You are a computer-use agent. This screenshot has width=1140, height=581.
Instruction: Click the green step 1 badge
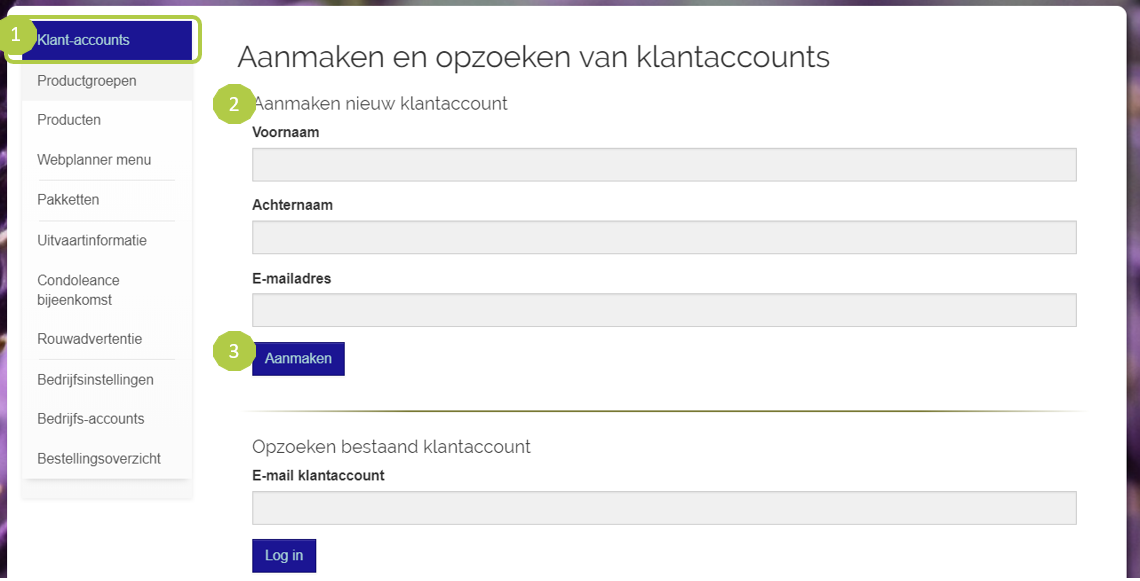tap(16, 36)
